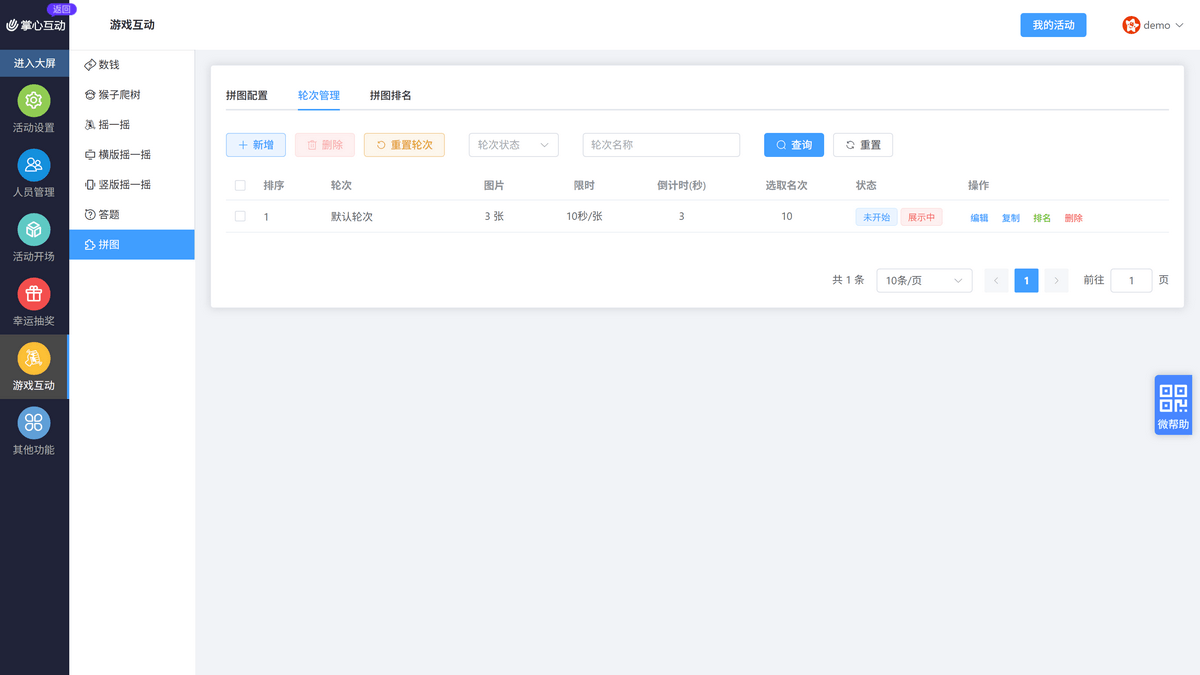1200x675 pixels.
Task: Click 删除 link in 默认轮次 row
Action: [x=1074, y=218]
